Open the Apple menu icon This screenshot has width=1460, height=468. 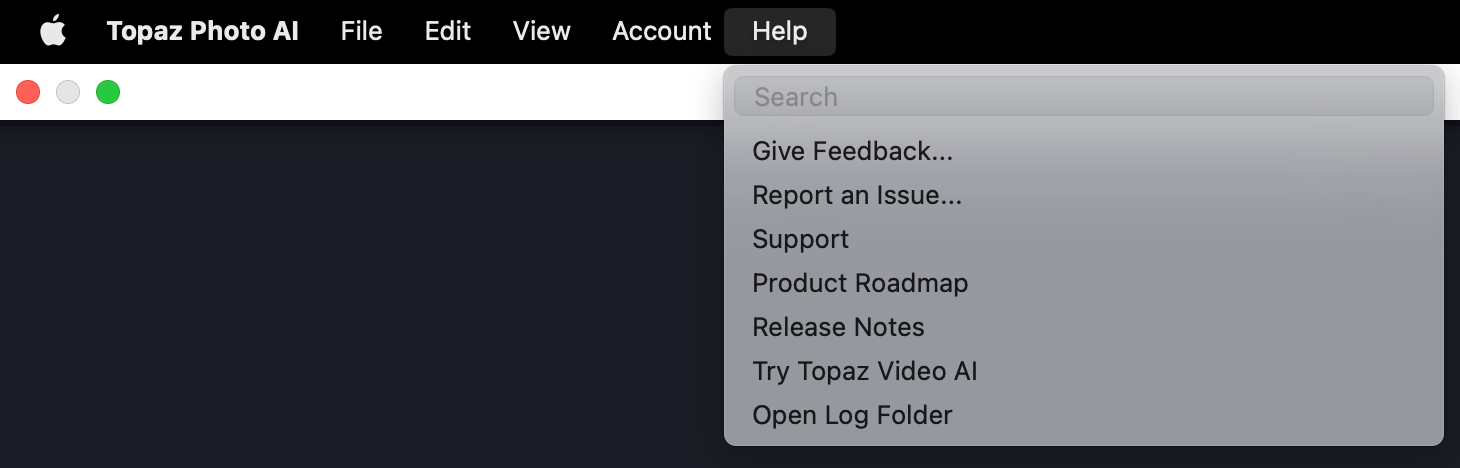[53, 32]
